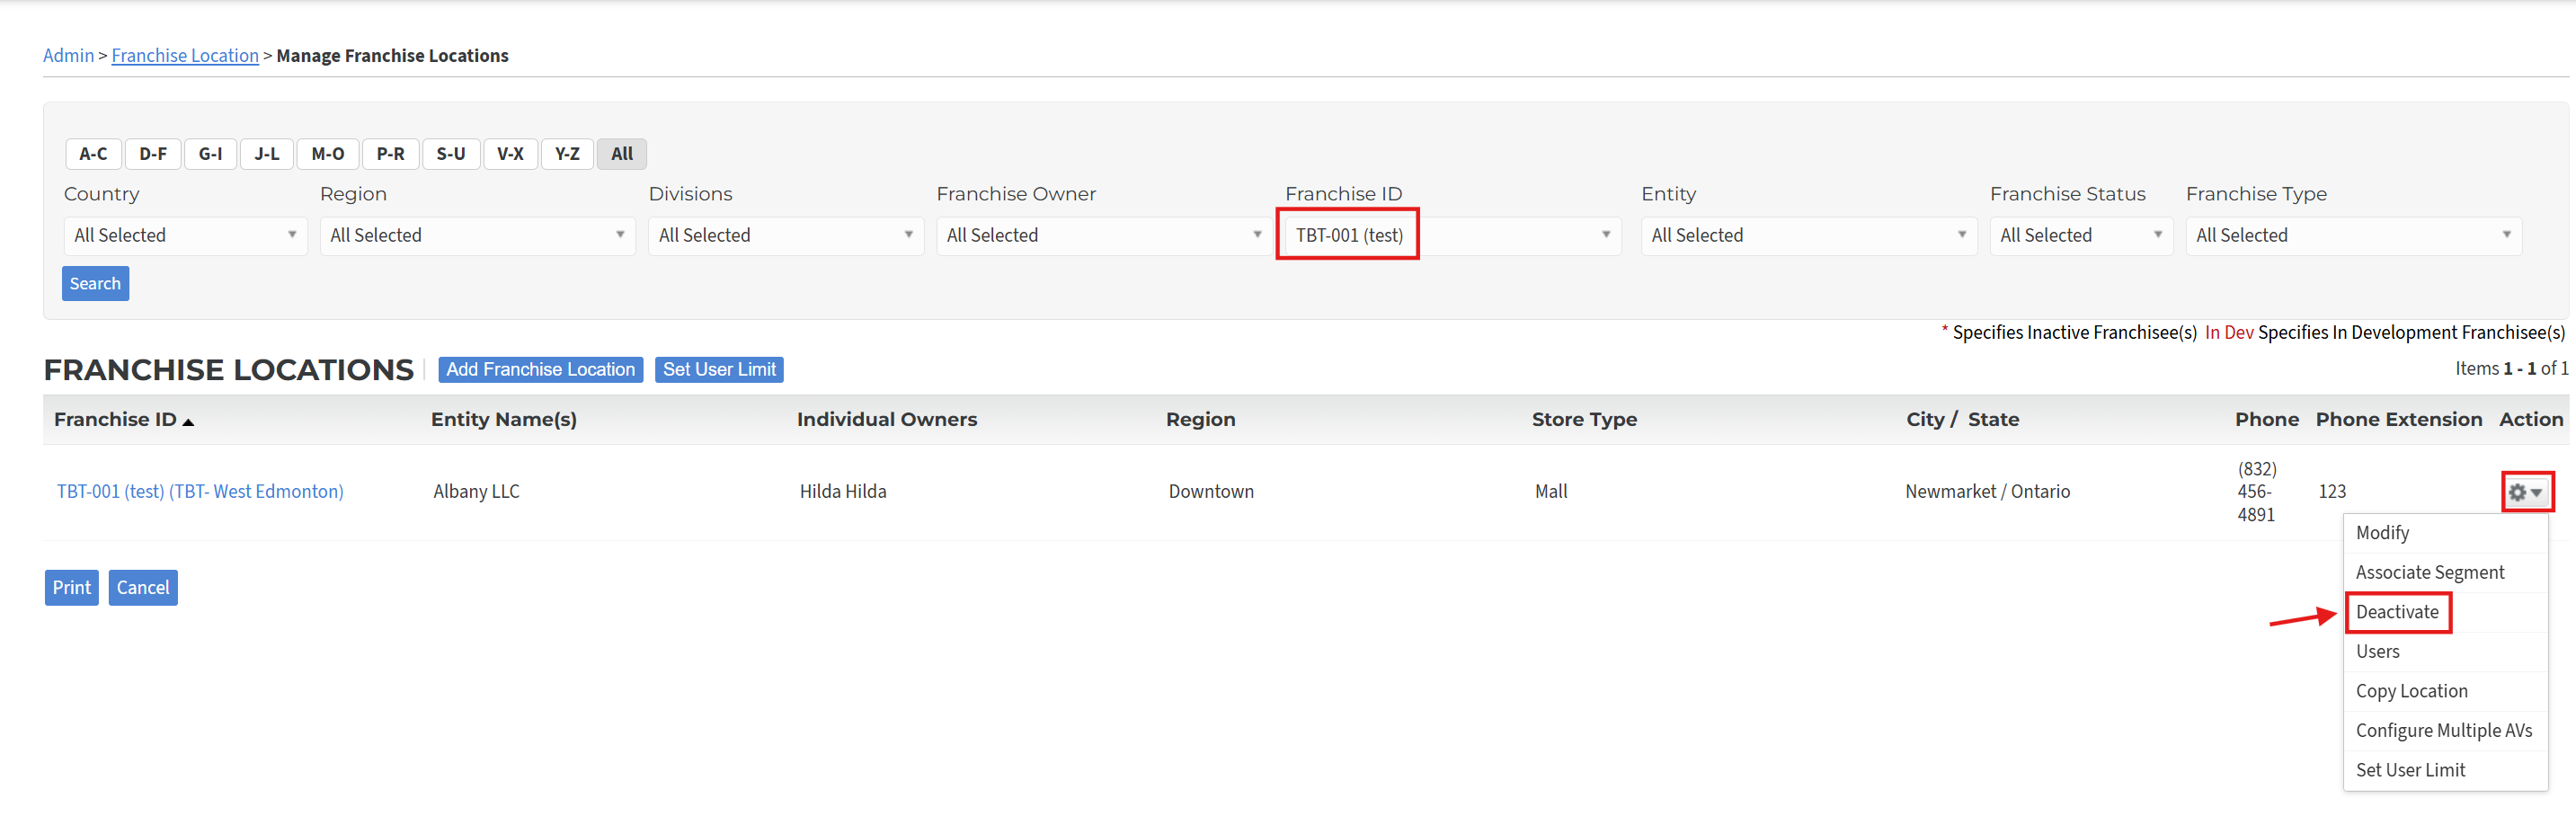Open the Franchise Type dropdown
2576x825 pixels.
point(2354,236)
